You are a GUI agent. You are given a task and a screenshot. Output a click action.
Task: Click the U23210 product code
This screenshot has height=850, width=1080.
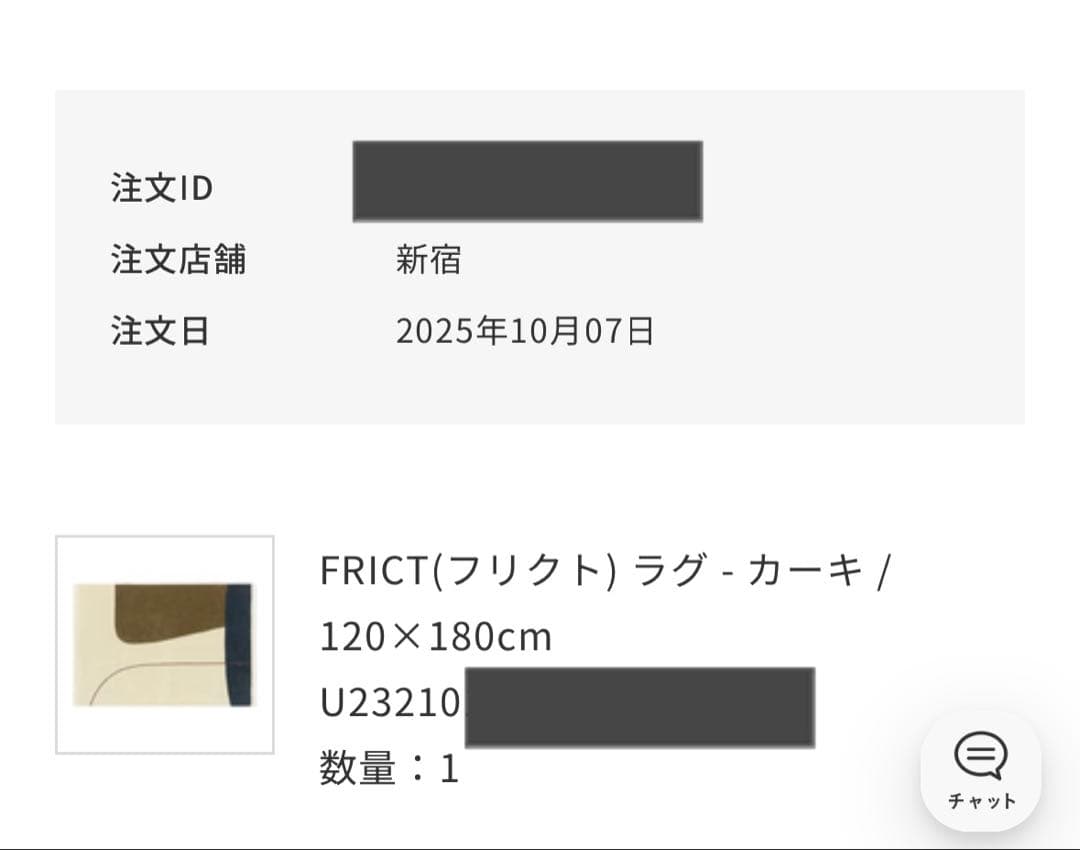click(x=390, y=703)
